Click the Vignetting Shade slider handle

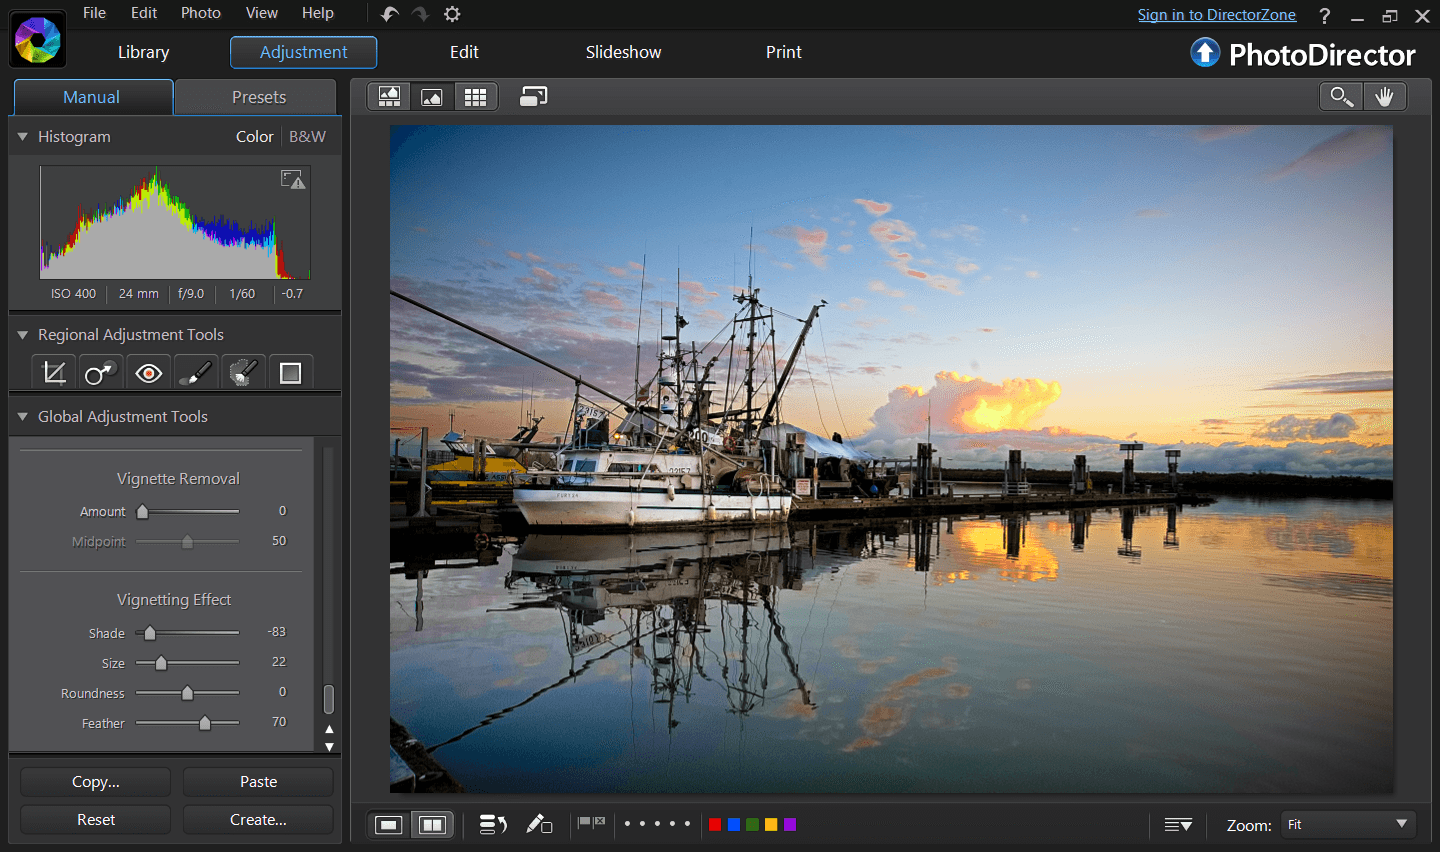[x=150, y=633]
